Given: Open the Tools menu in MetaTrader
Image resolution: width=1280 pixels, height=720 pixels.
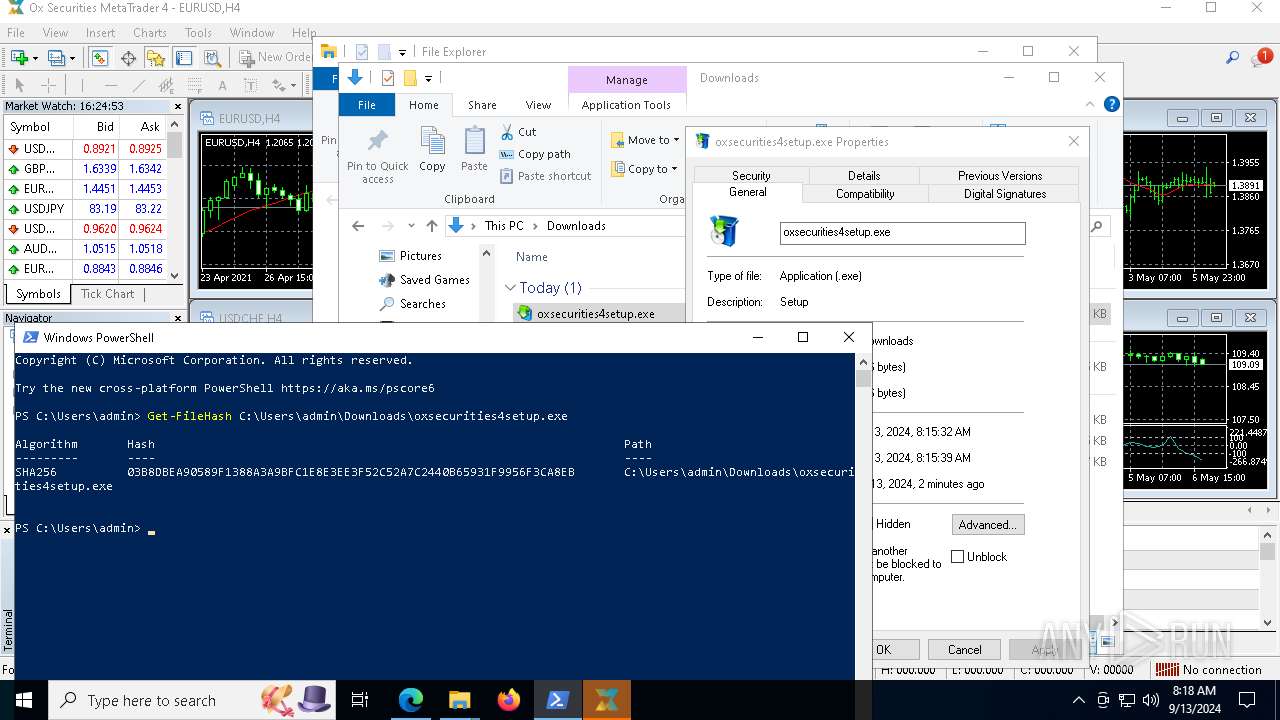Looking at the screenshot, I should click(198, 33).
